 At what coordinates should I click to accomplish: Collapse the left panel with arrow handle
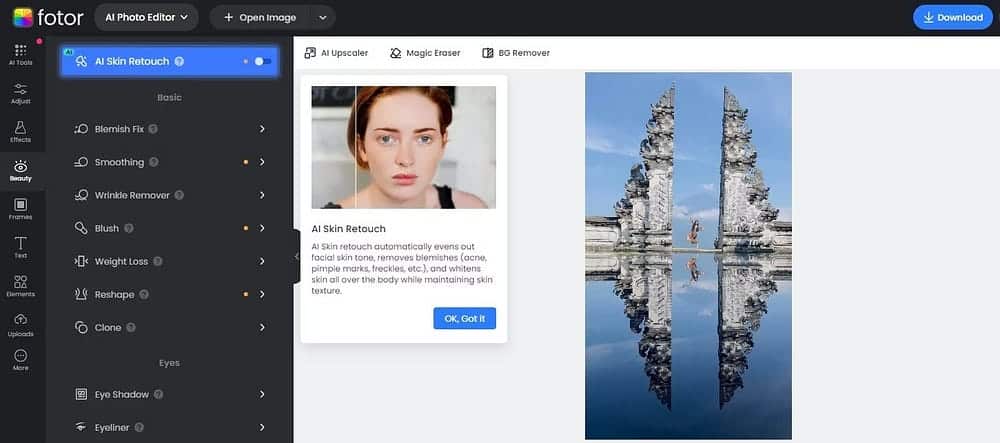point(296,257)
